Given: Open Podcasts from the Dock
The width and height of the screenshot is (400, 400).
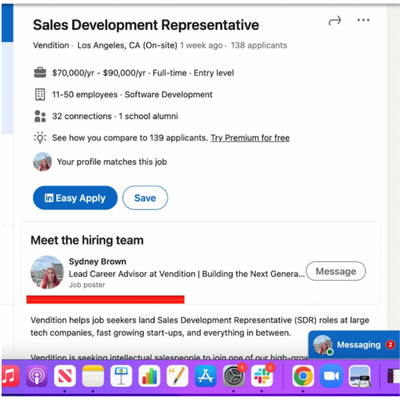Looking at the screenshot, I should click(37, 376).
